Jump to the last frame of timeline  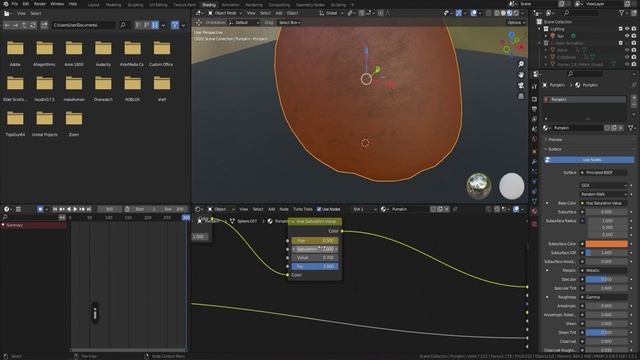(89, 209)
